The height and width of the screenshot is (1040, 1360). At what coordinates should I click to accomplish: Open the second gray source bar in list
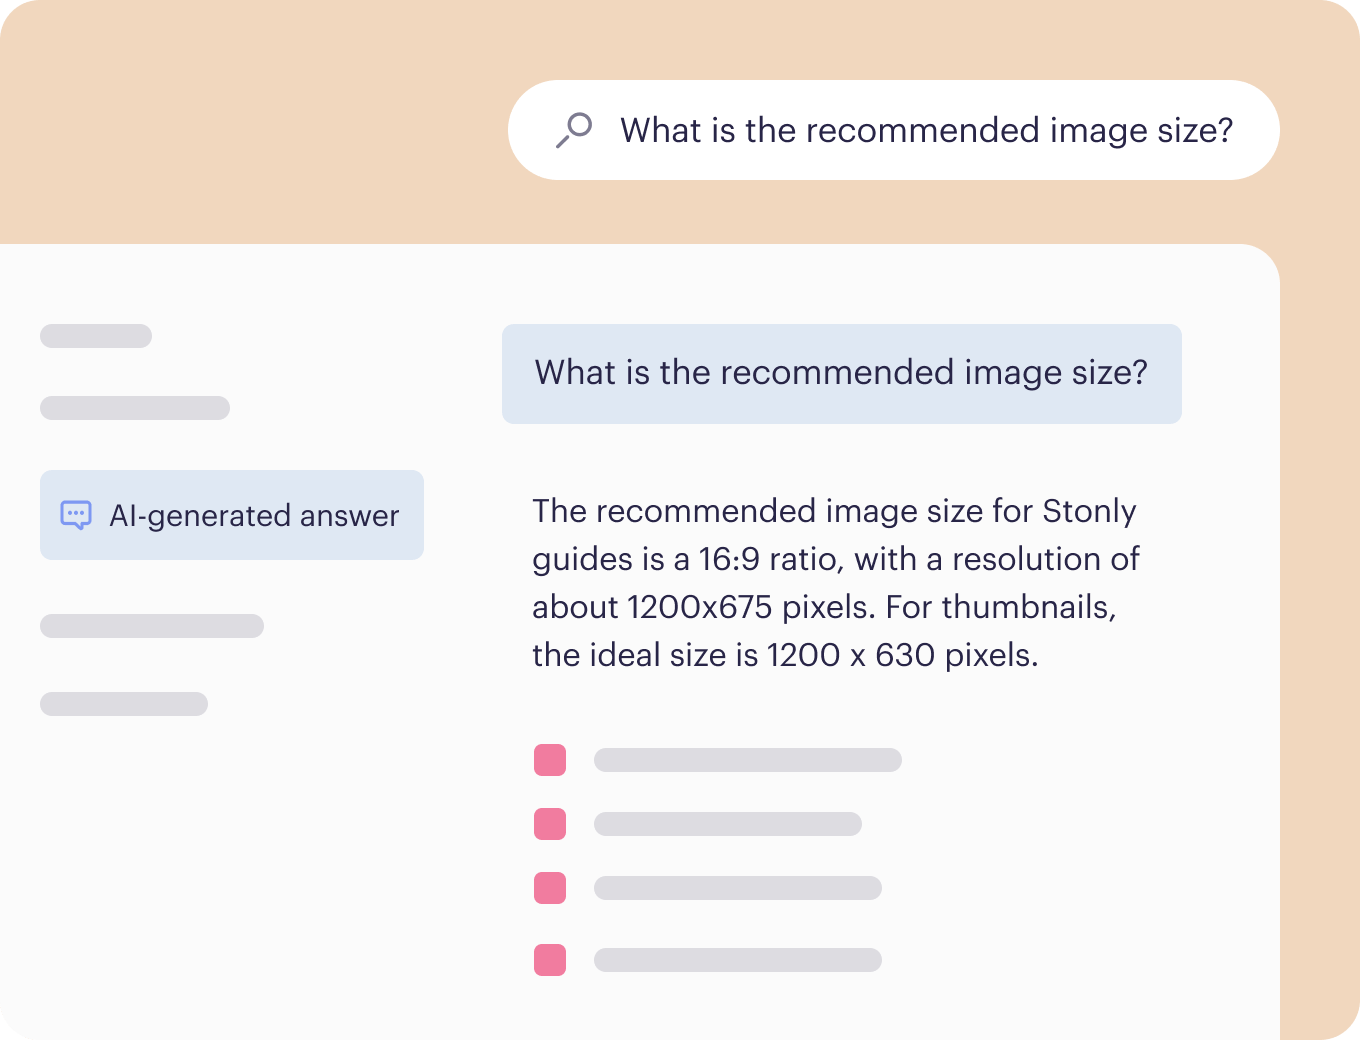728,824
